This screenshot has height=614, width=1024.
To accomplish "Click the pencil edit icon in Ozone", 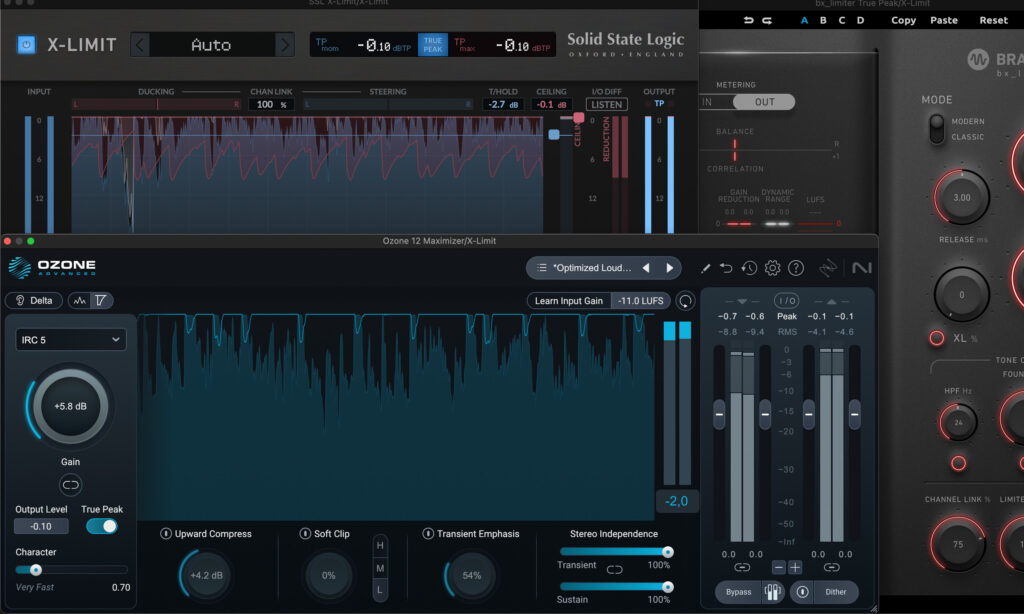I will (x=705, y=268).
